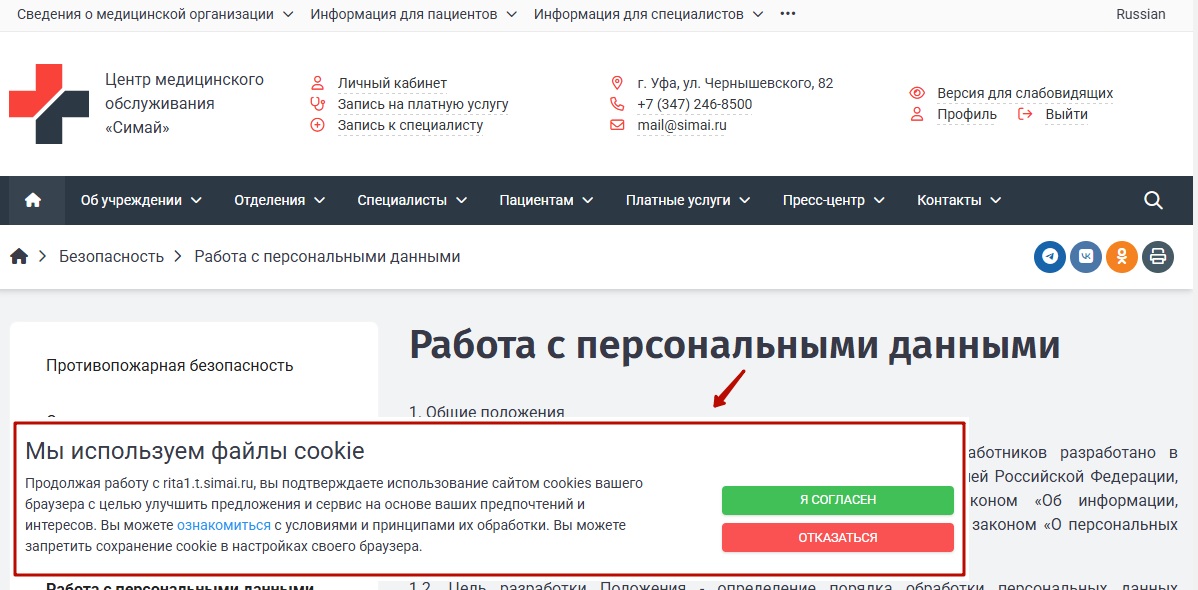Accept cookies with 'Я согласен' button
This screenshot has height=590, width=1198.
[x=837, y=500]
